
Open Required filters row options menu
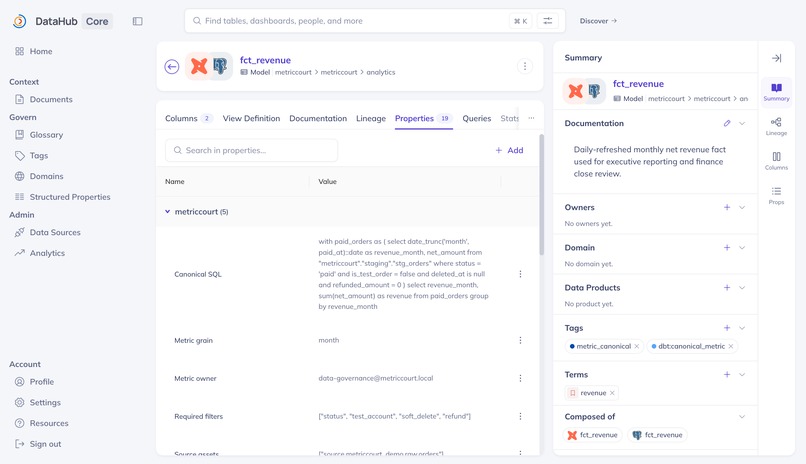tap(520, 416)
